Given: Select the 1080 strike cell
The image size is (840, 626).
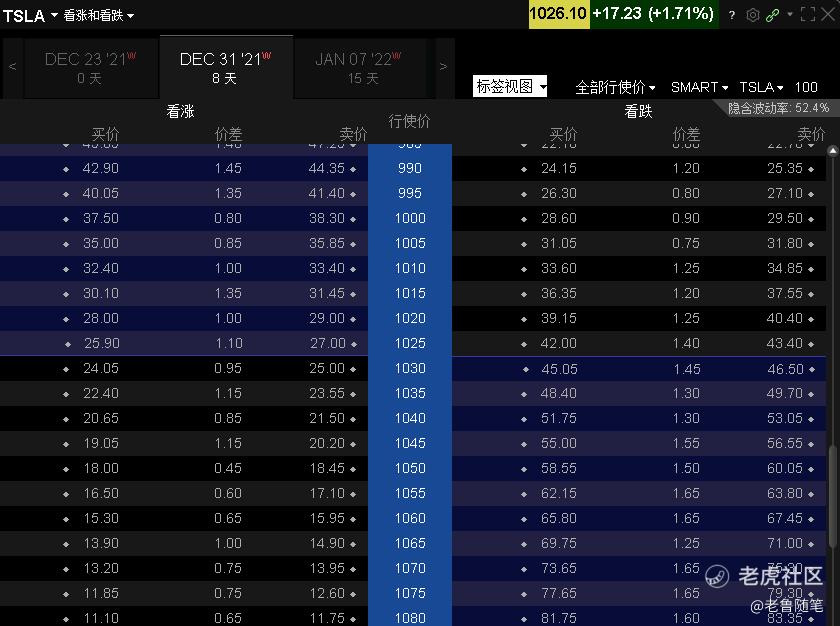Looking at the screenshot, I should click(x=410, y=618).
